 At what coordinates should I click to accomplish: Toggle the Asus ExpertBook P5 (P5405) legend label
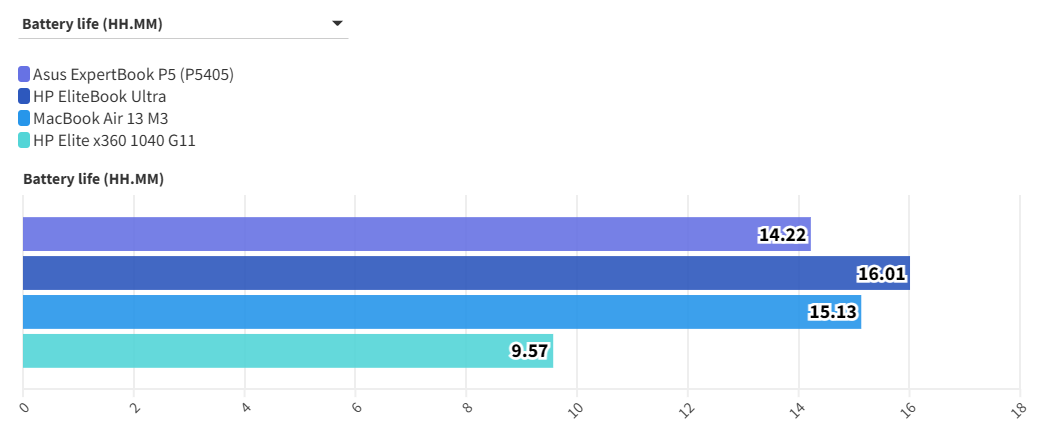[133, 74]
